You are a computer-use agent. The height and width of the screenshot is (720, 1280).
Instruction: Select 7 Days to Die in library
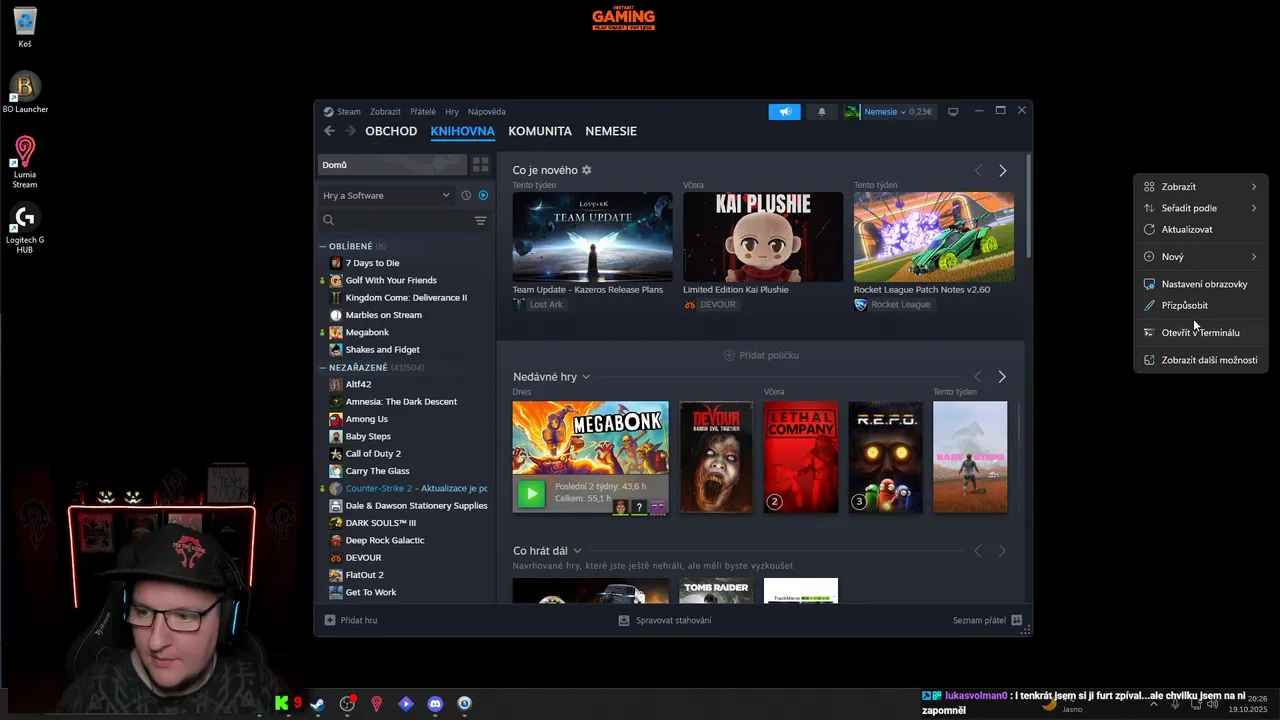(372, 263)
